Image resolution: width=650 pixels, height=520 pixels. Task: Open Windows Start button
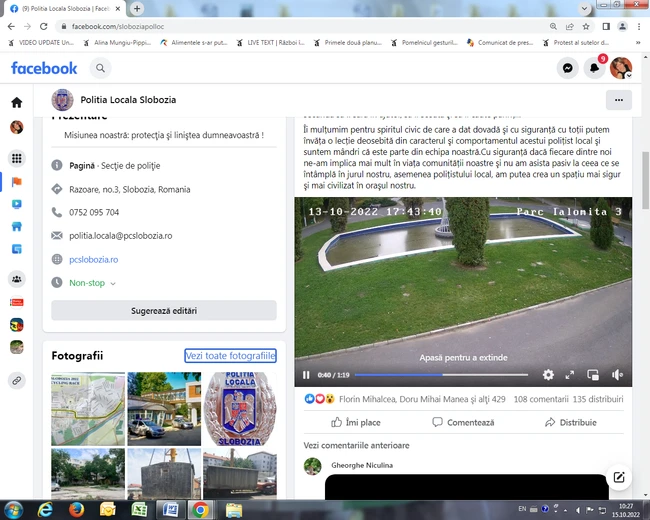(x=13, y=510)
